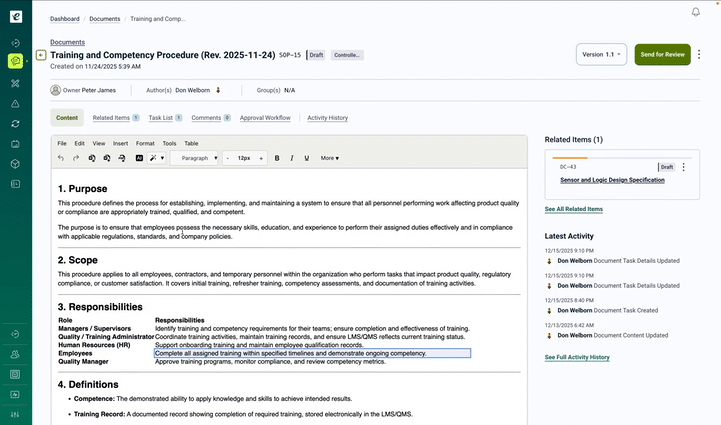Expand the More toolbar options
The image size is (721, 425).
(329, 158)
